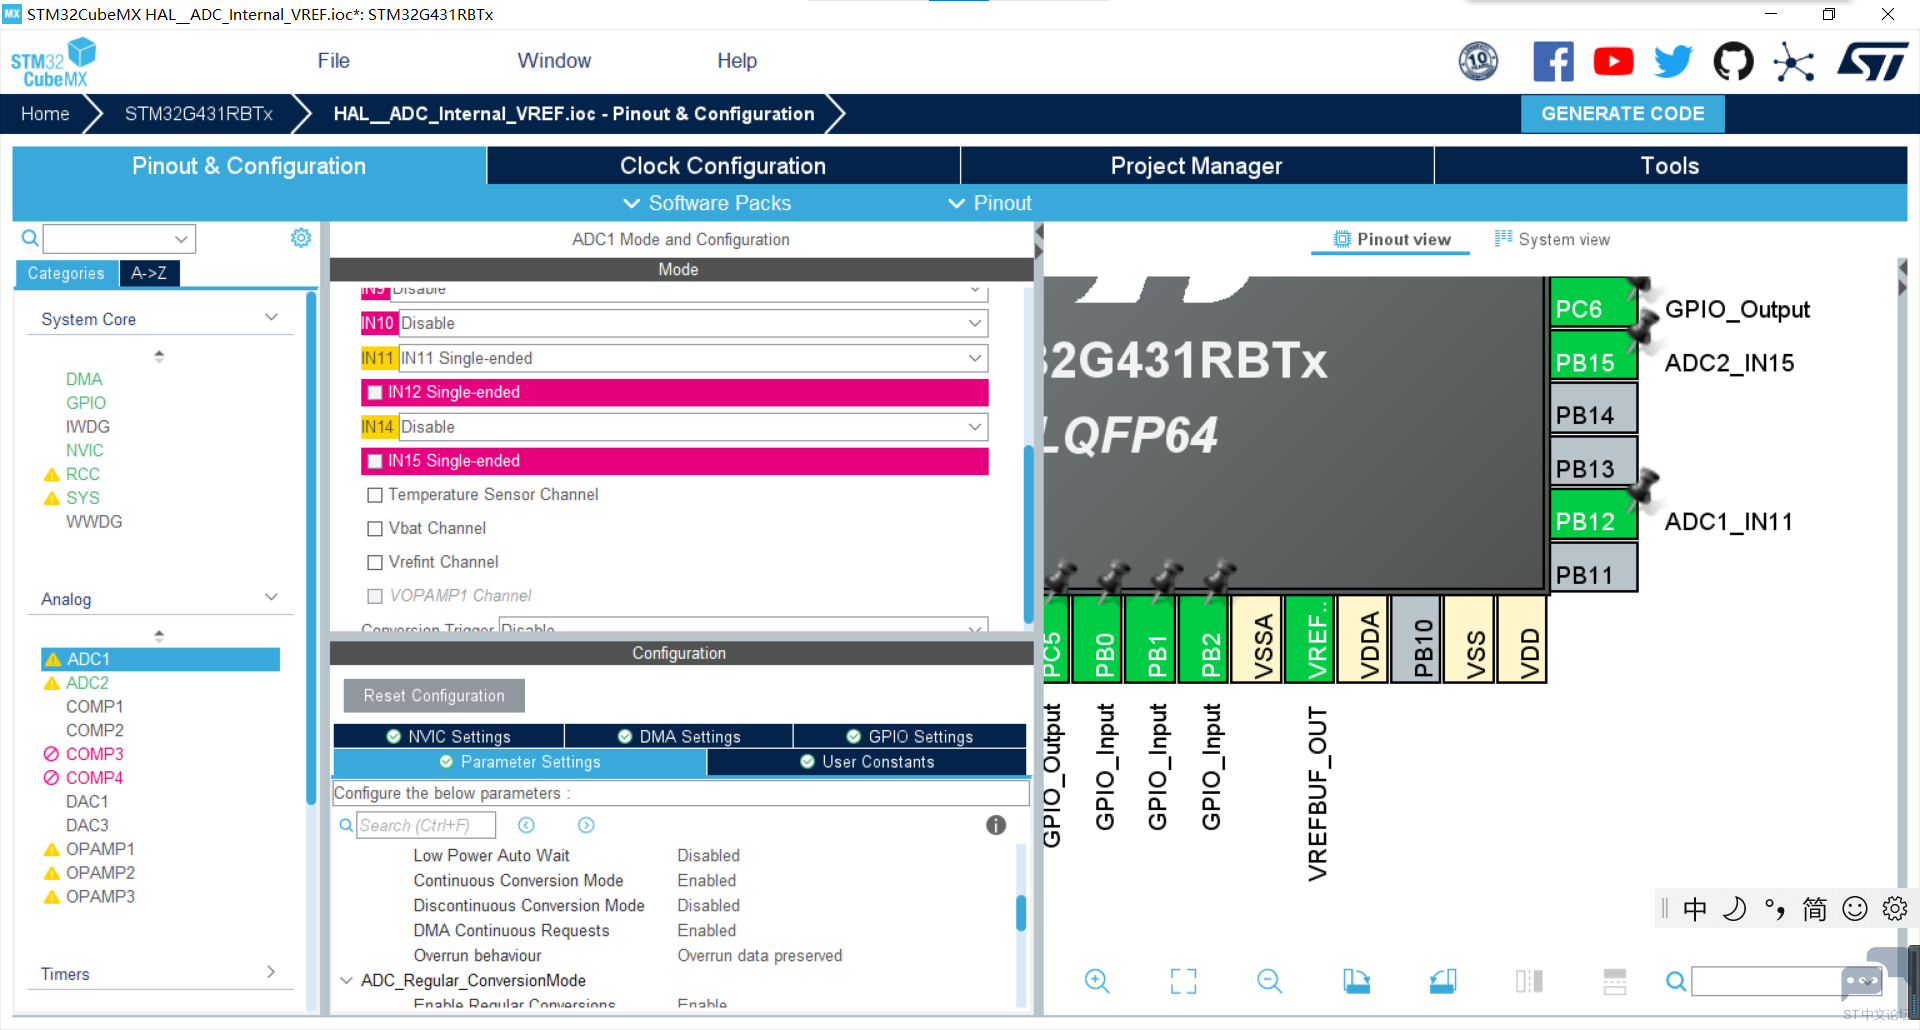This screenshot has height=1030, width=1920.
Task: Click STM32G431RBTx breadcrumb
Action: pos(199,114)
